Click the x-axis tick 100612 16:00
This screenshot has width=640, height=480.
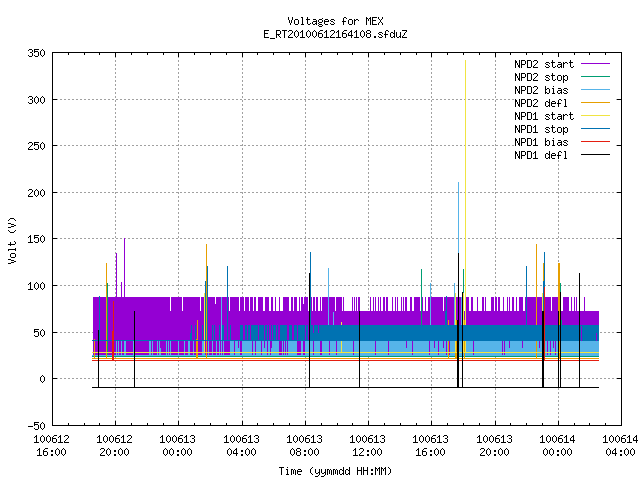click(51, 446)
